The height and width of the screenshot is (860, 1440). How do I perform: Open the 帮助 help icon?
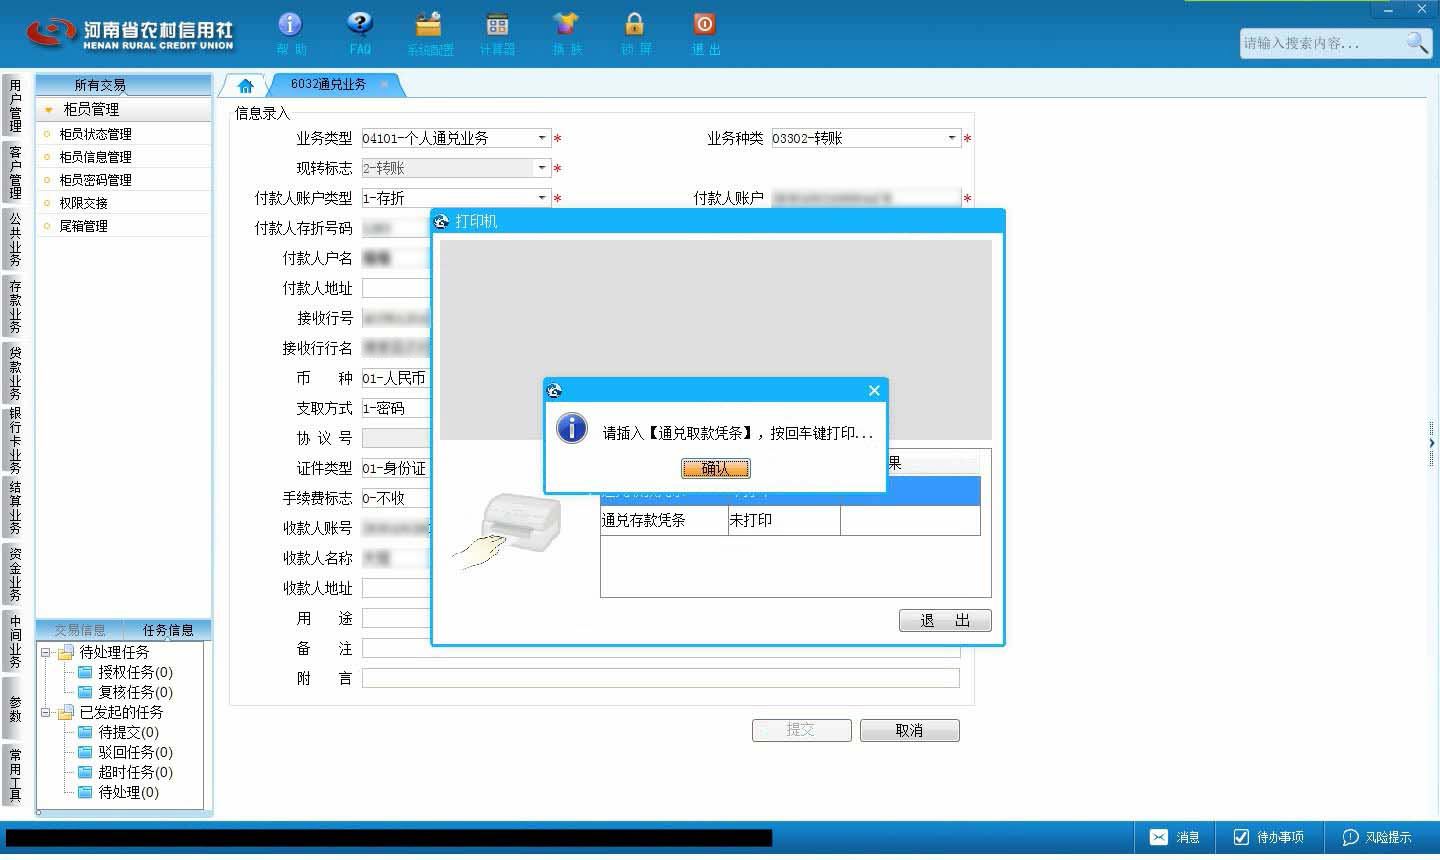click(290, 24)
